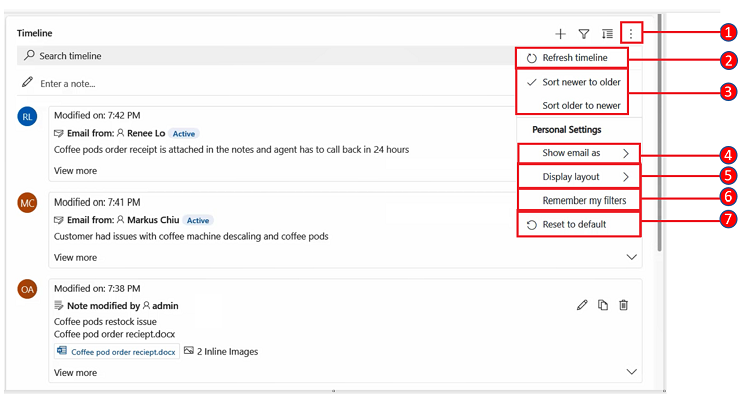Click View more on Renee Lo email

click(75, 171)
